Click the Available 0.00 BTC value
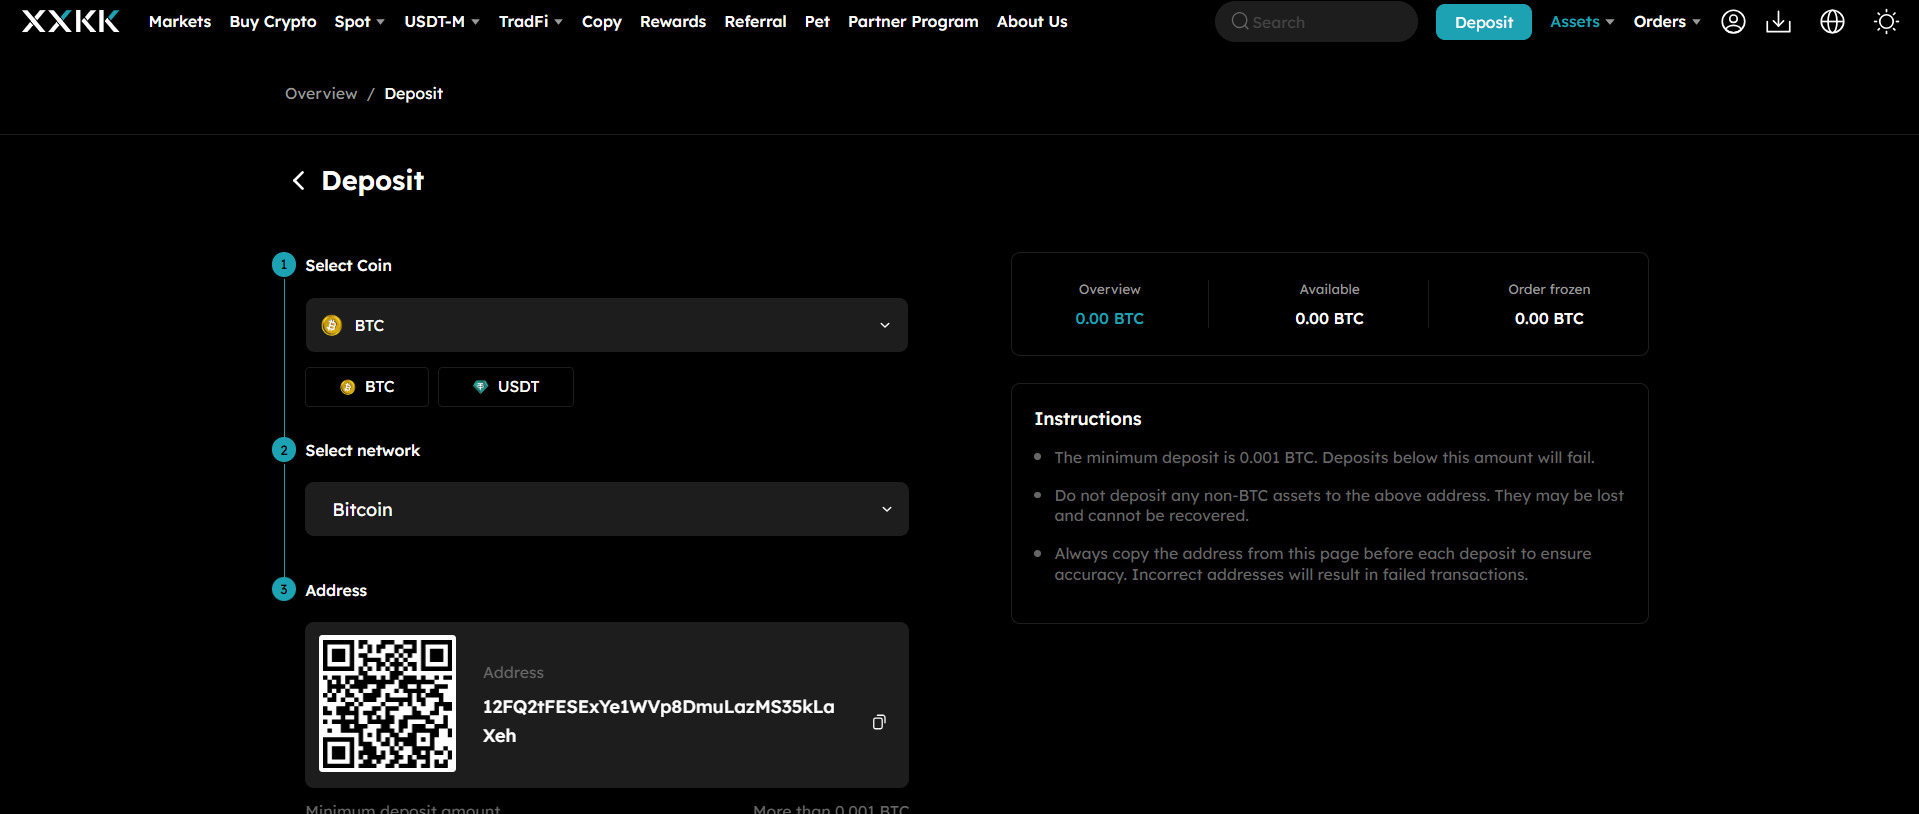Screen dimensions: 1919x814 click(1329, 318)
